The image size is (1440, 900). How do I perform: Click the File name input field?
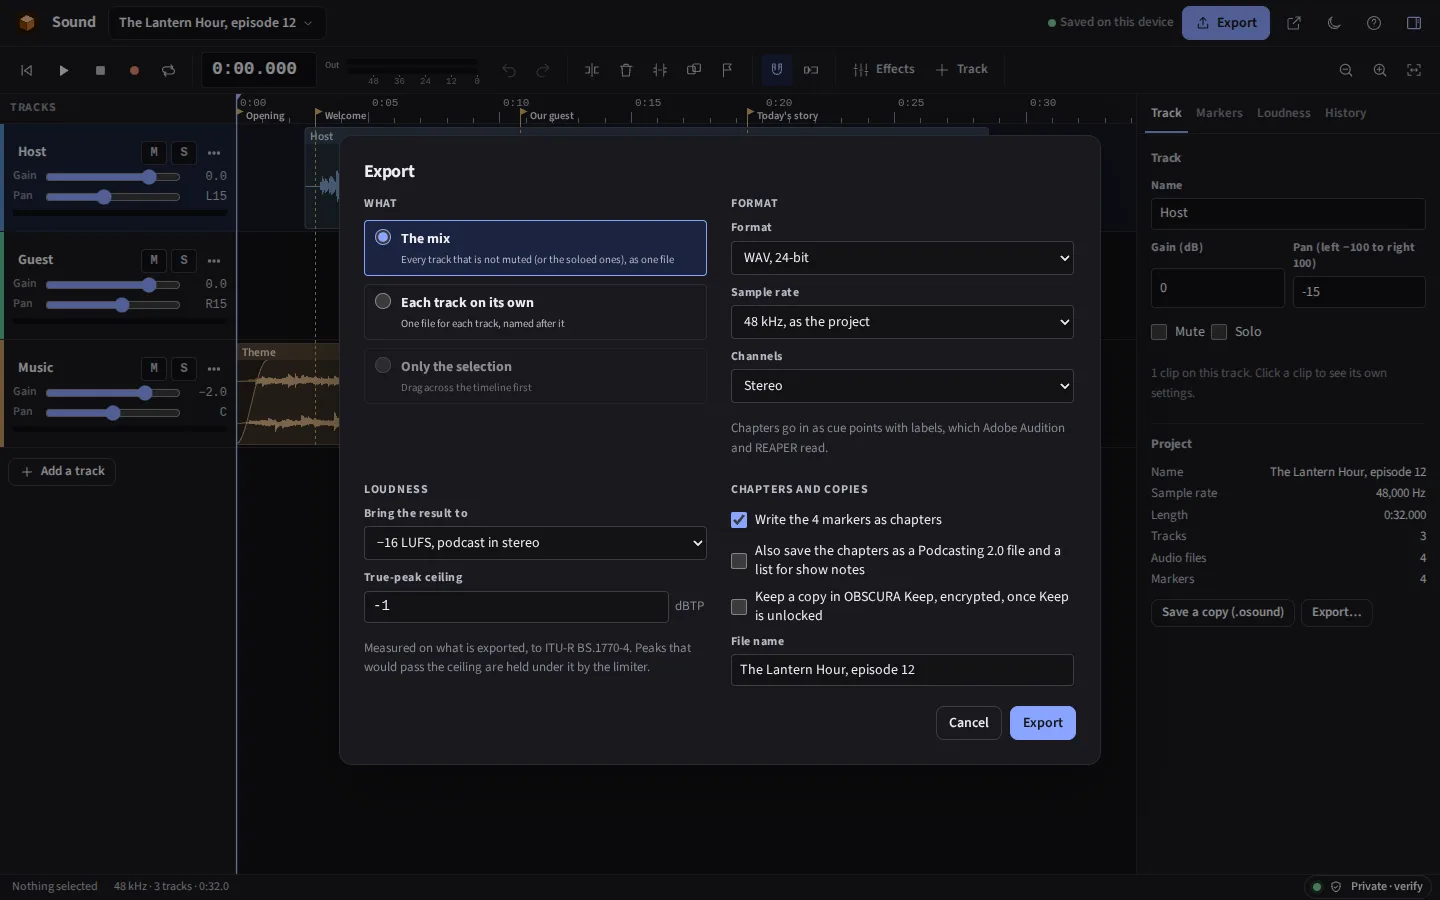902,670
